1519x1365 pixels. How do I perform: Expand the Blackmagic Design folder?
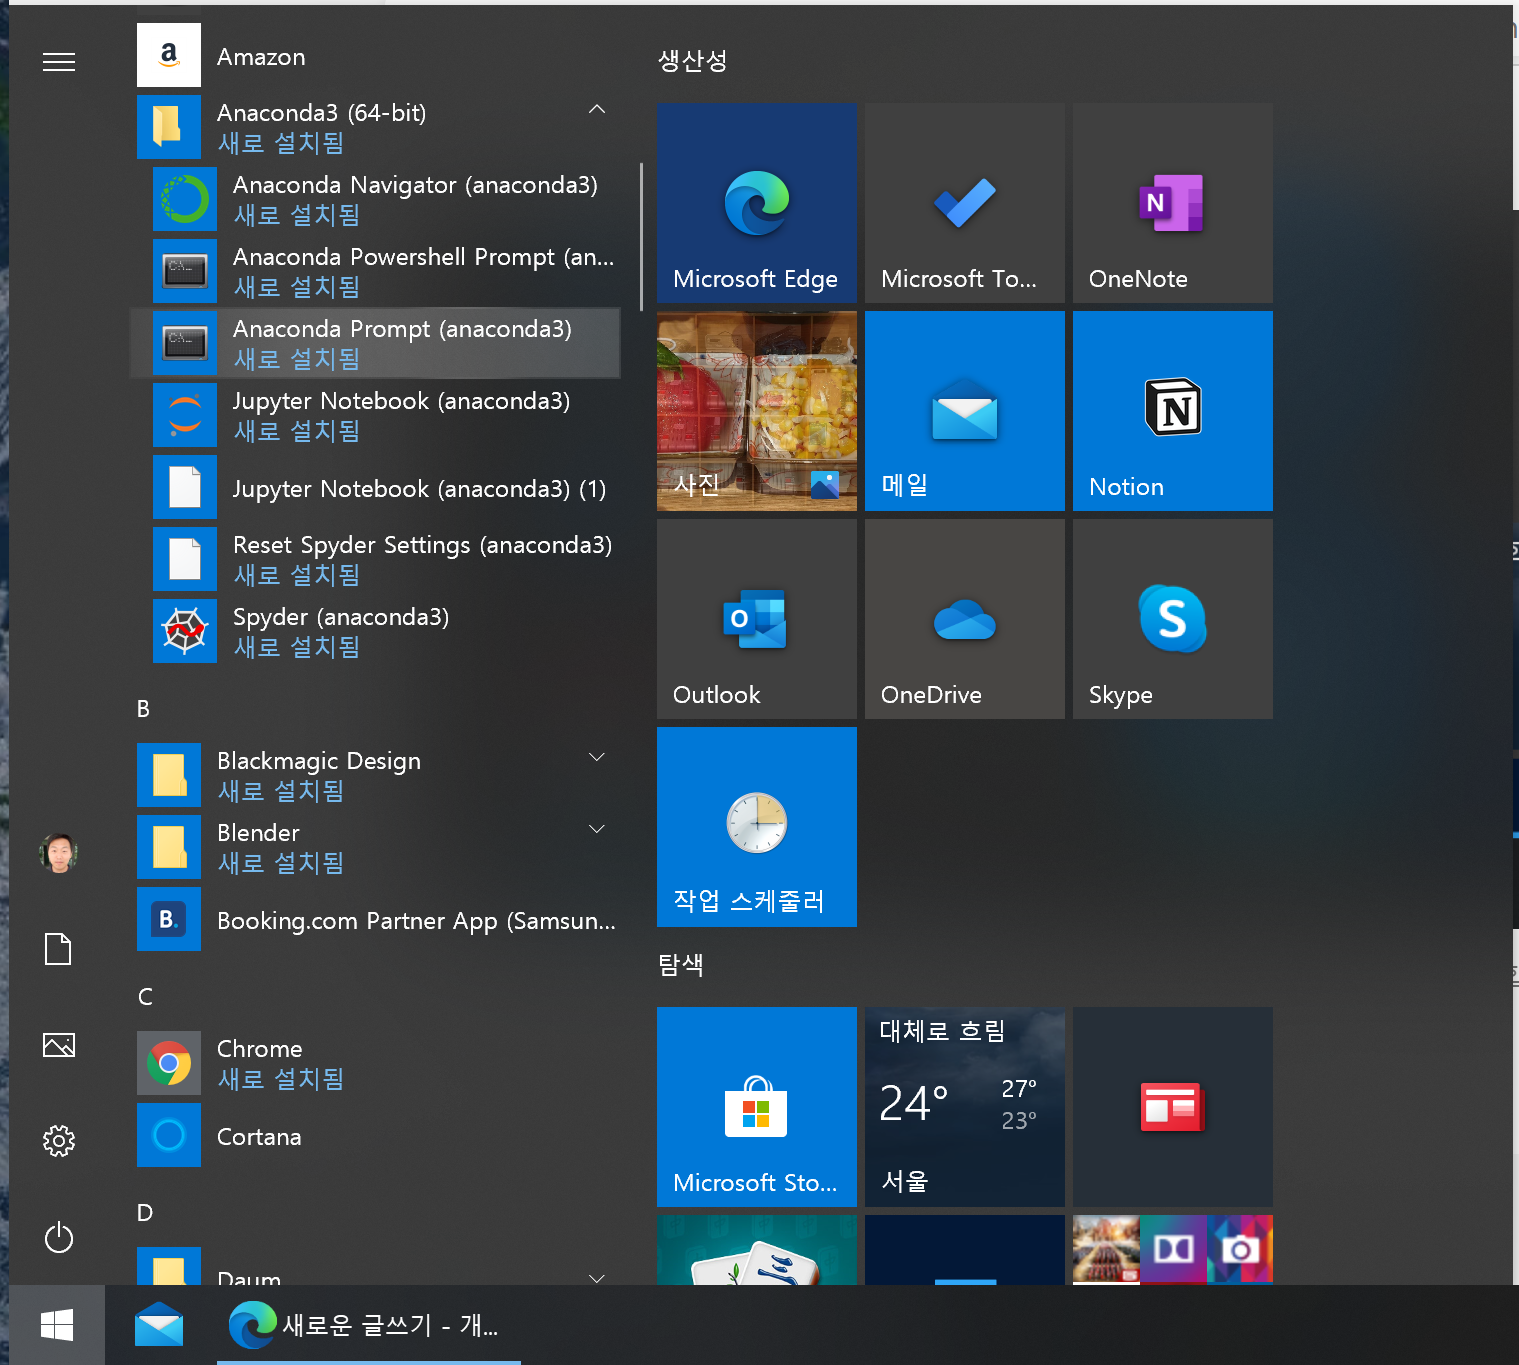597,757
